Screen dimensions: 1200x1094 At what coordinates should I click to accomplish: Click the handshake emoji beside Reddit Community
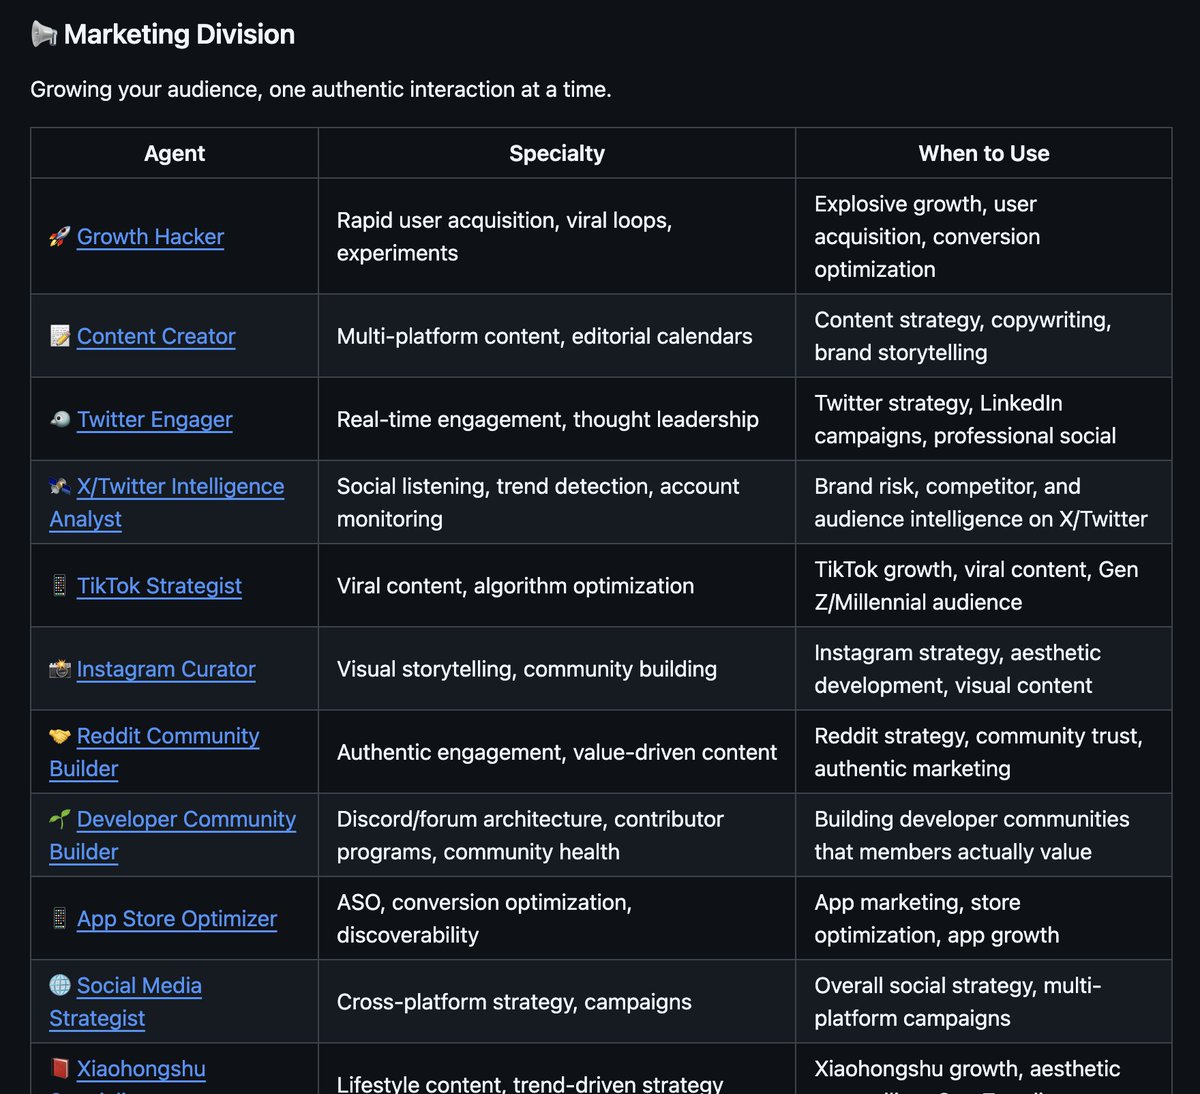(x=60, y=736)
